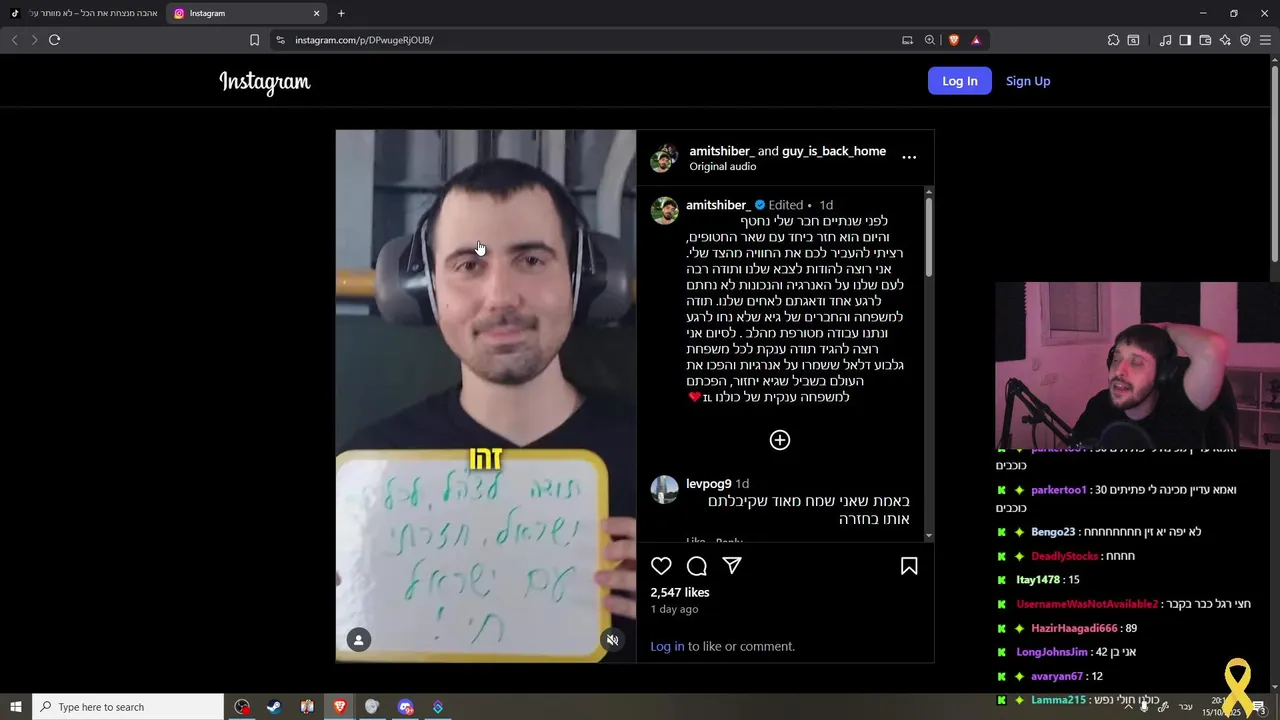Open levpog9 commenter profile
Screen dimensions: 1280x720
pos(708,483)
